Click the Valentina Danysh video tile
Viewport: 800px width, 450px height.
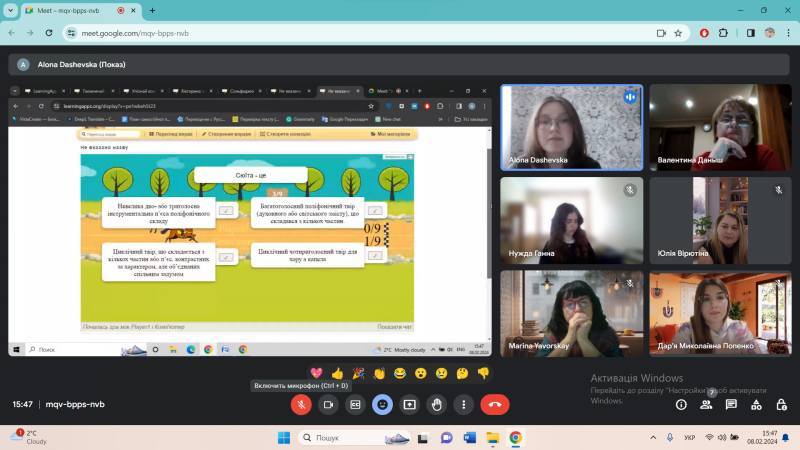720,128
